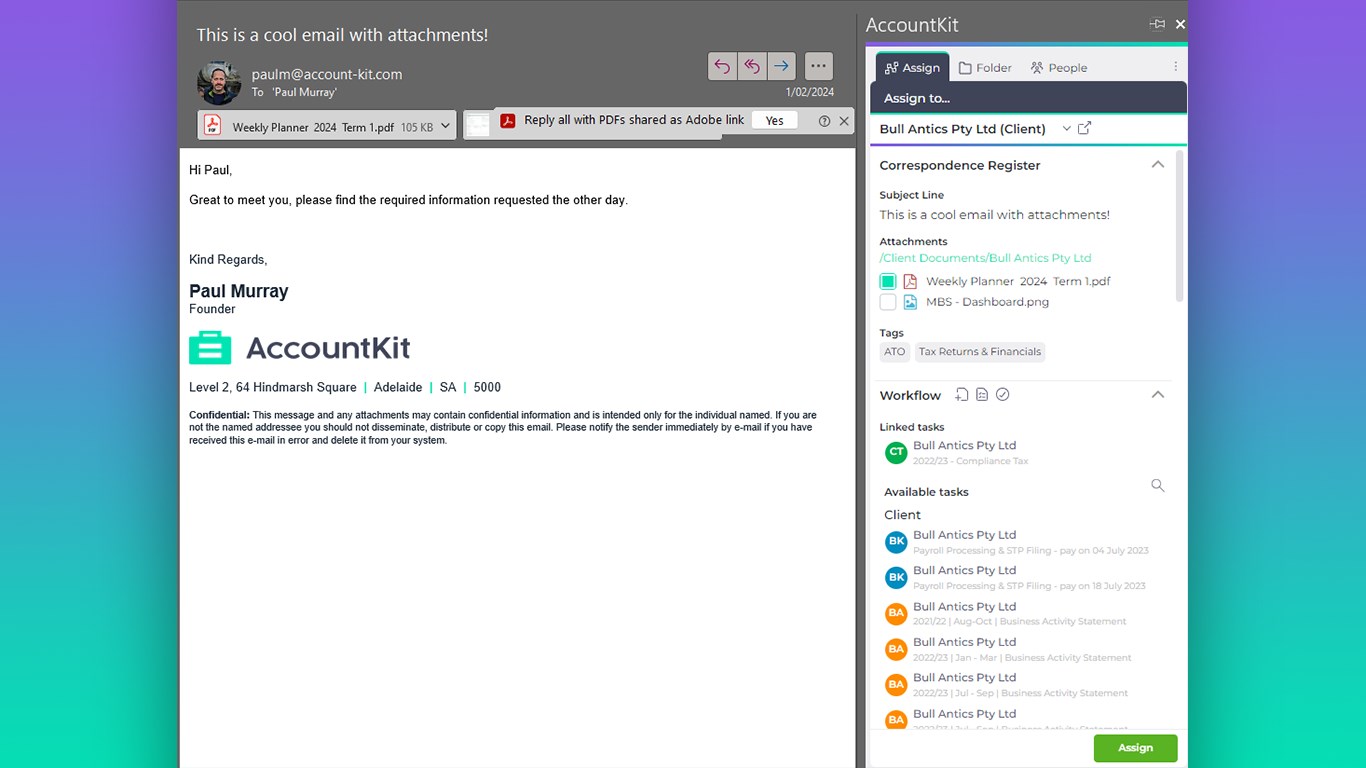Click image file icon beside MBS Dashboard

pos(910,302)
